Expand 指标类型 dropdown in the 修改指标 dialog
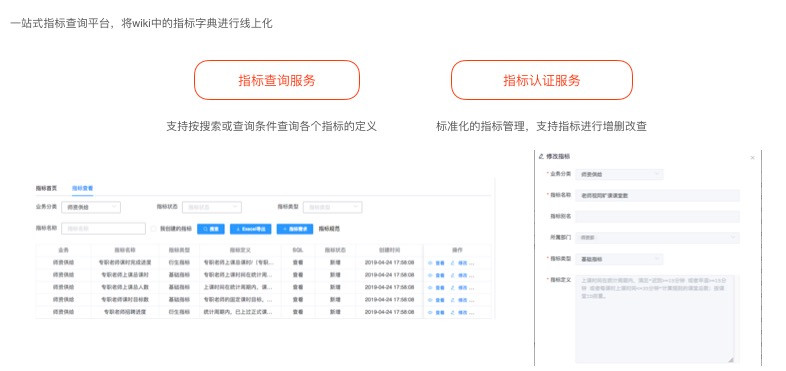Viewport: 786px width, 371px height. [619, 259]
